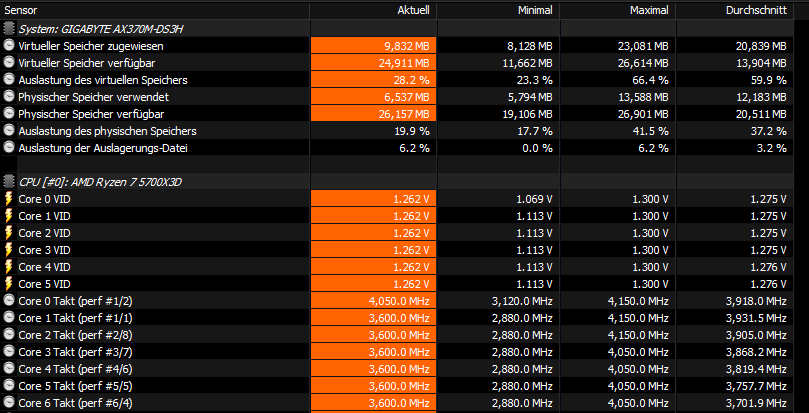Select the Physischer Speicher verfügbar label
809x413 pixels.
91,115
